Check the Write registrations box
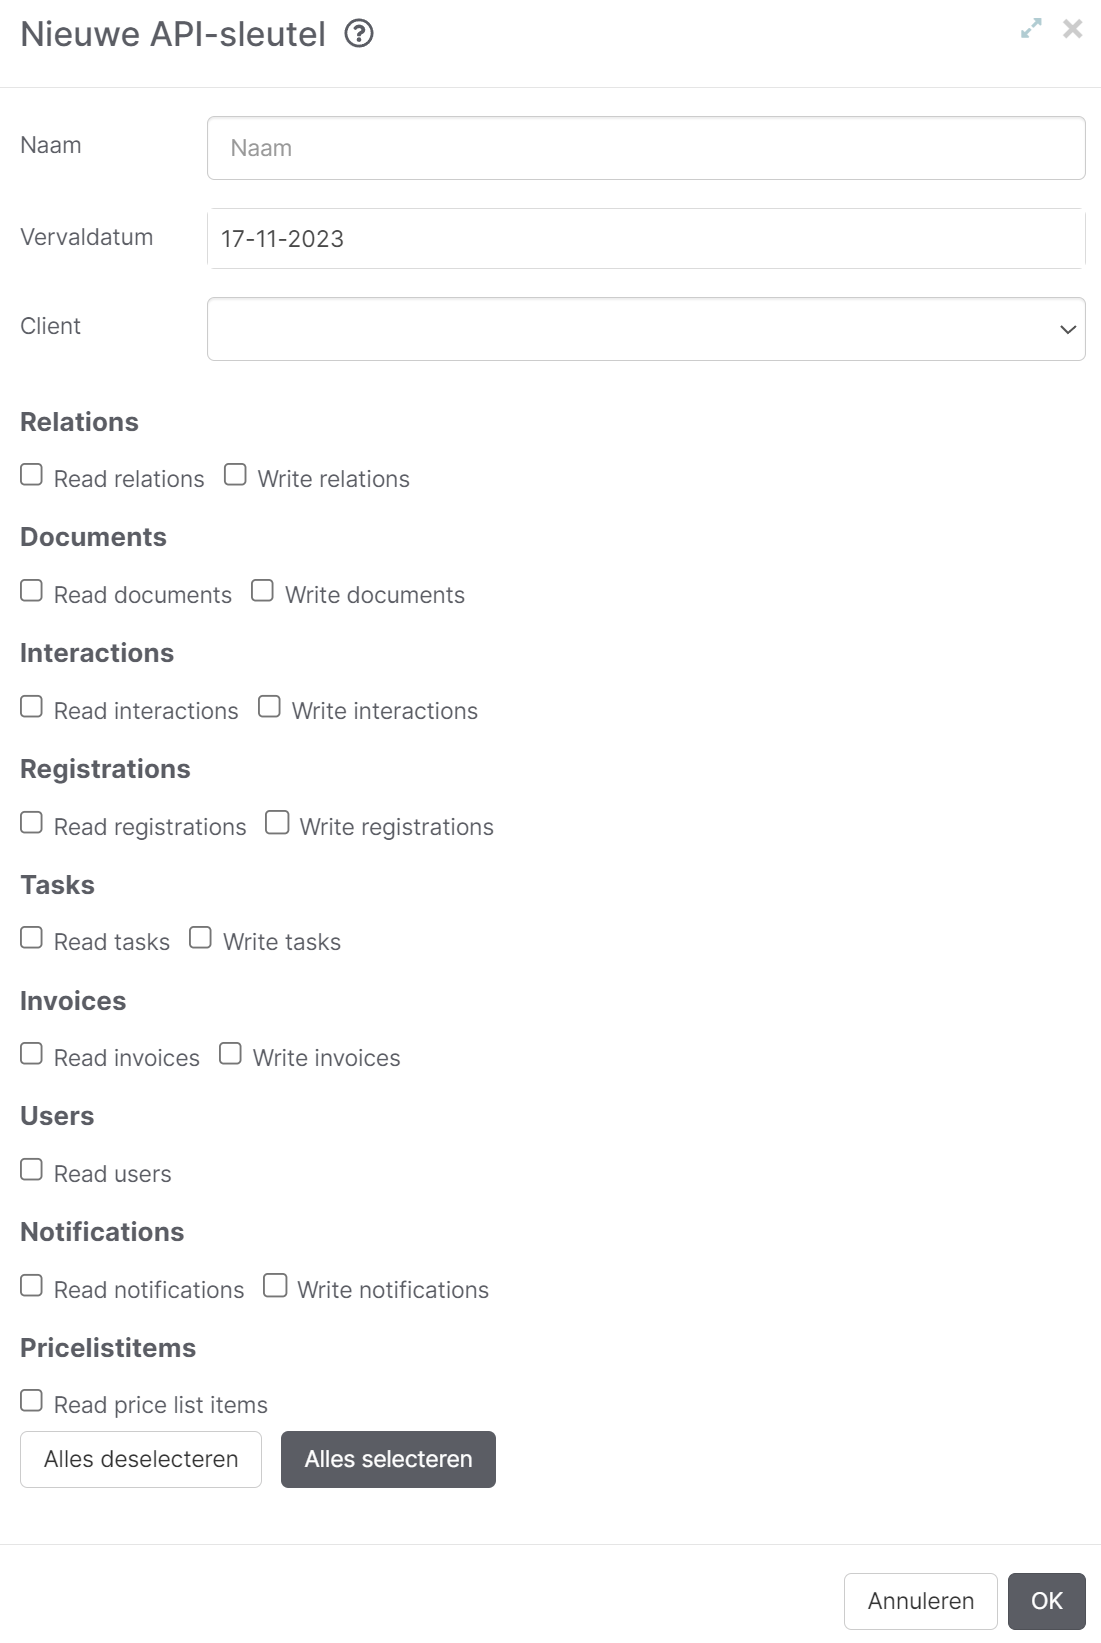 [x=277, y=823]
